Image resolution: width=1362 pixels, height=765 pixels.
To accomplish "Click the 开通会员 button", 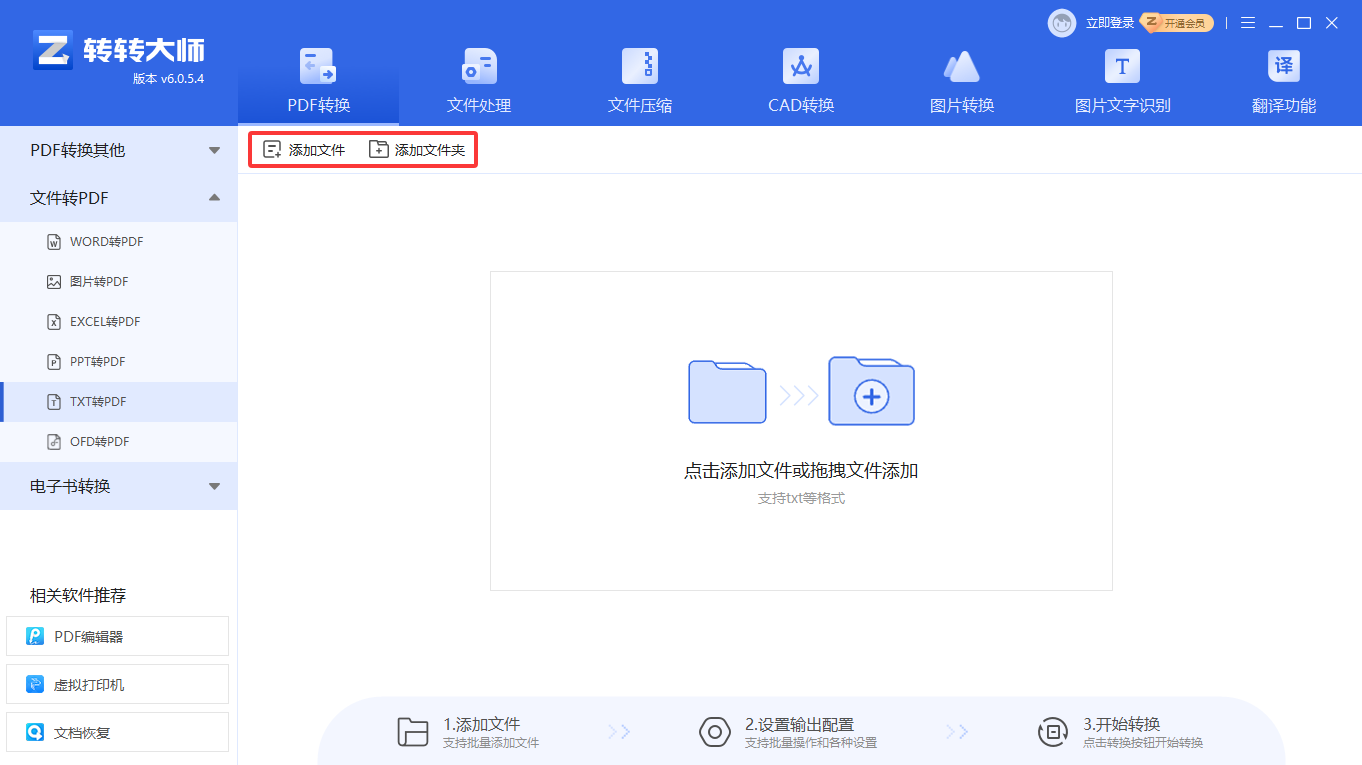I will pyautogui.click(x=1178, y=23).
